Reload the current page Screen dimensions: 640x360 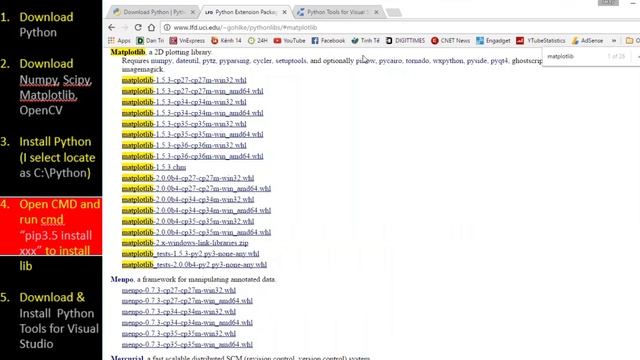coord(138,27)
